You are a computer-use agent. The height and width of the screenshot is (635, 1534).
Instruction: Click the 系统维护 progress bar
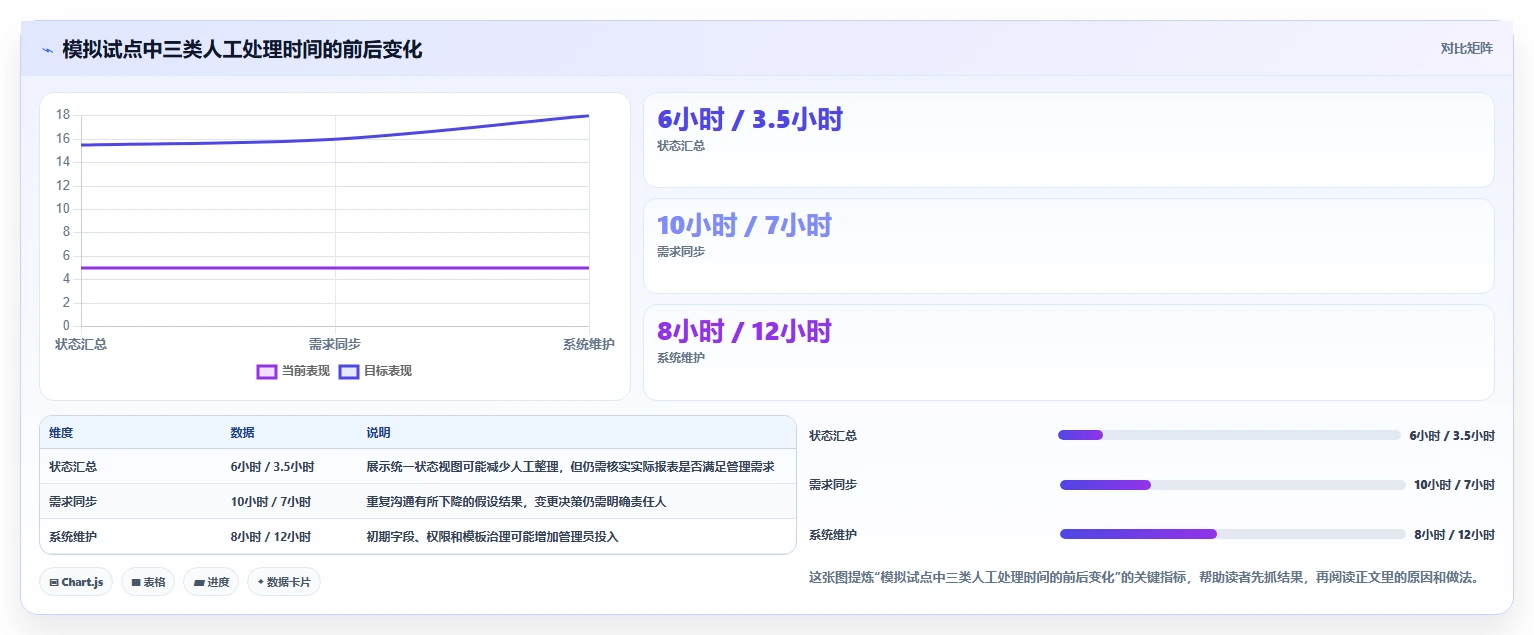(1233, 534)
